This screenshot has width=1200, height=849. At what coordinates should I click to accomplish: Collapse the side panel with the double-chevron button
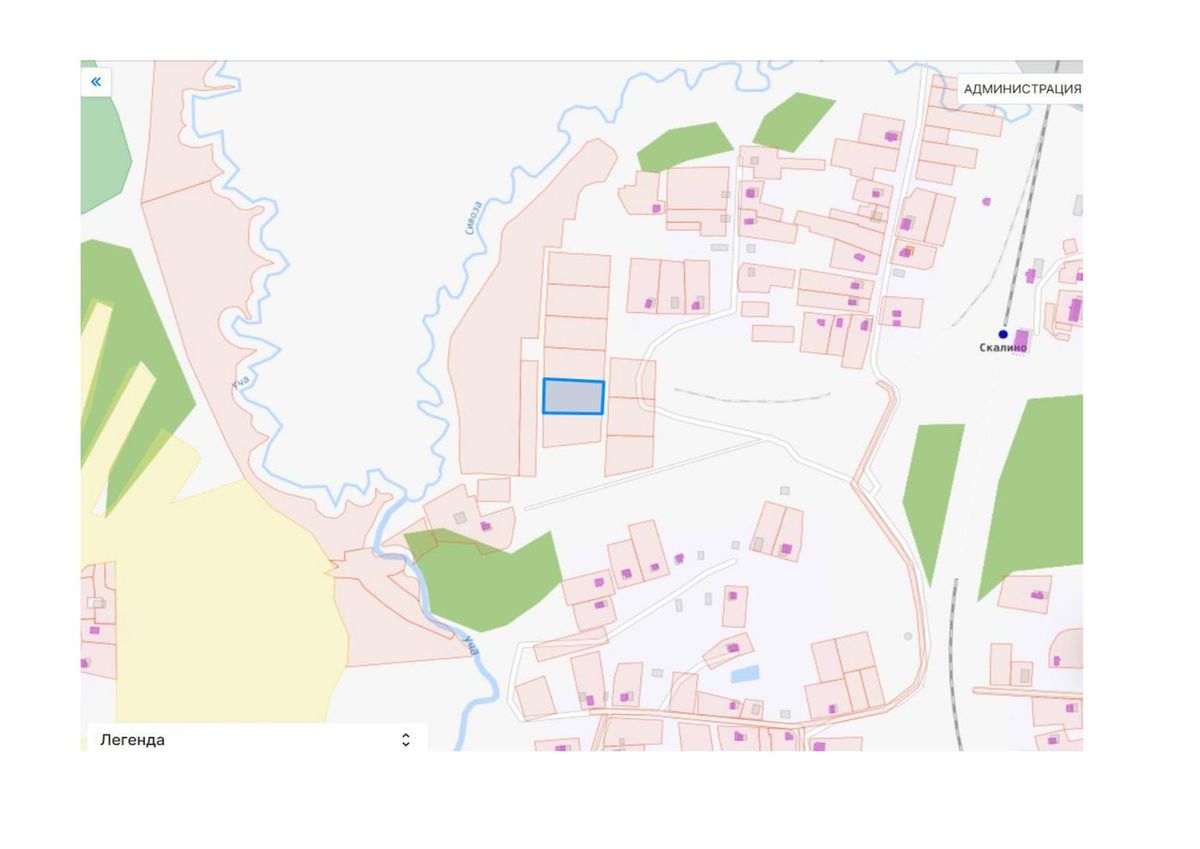click(96, 82)
